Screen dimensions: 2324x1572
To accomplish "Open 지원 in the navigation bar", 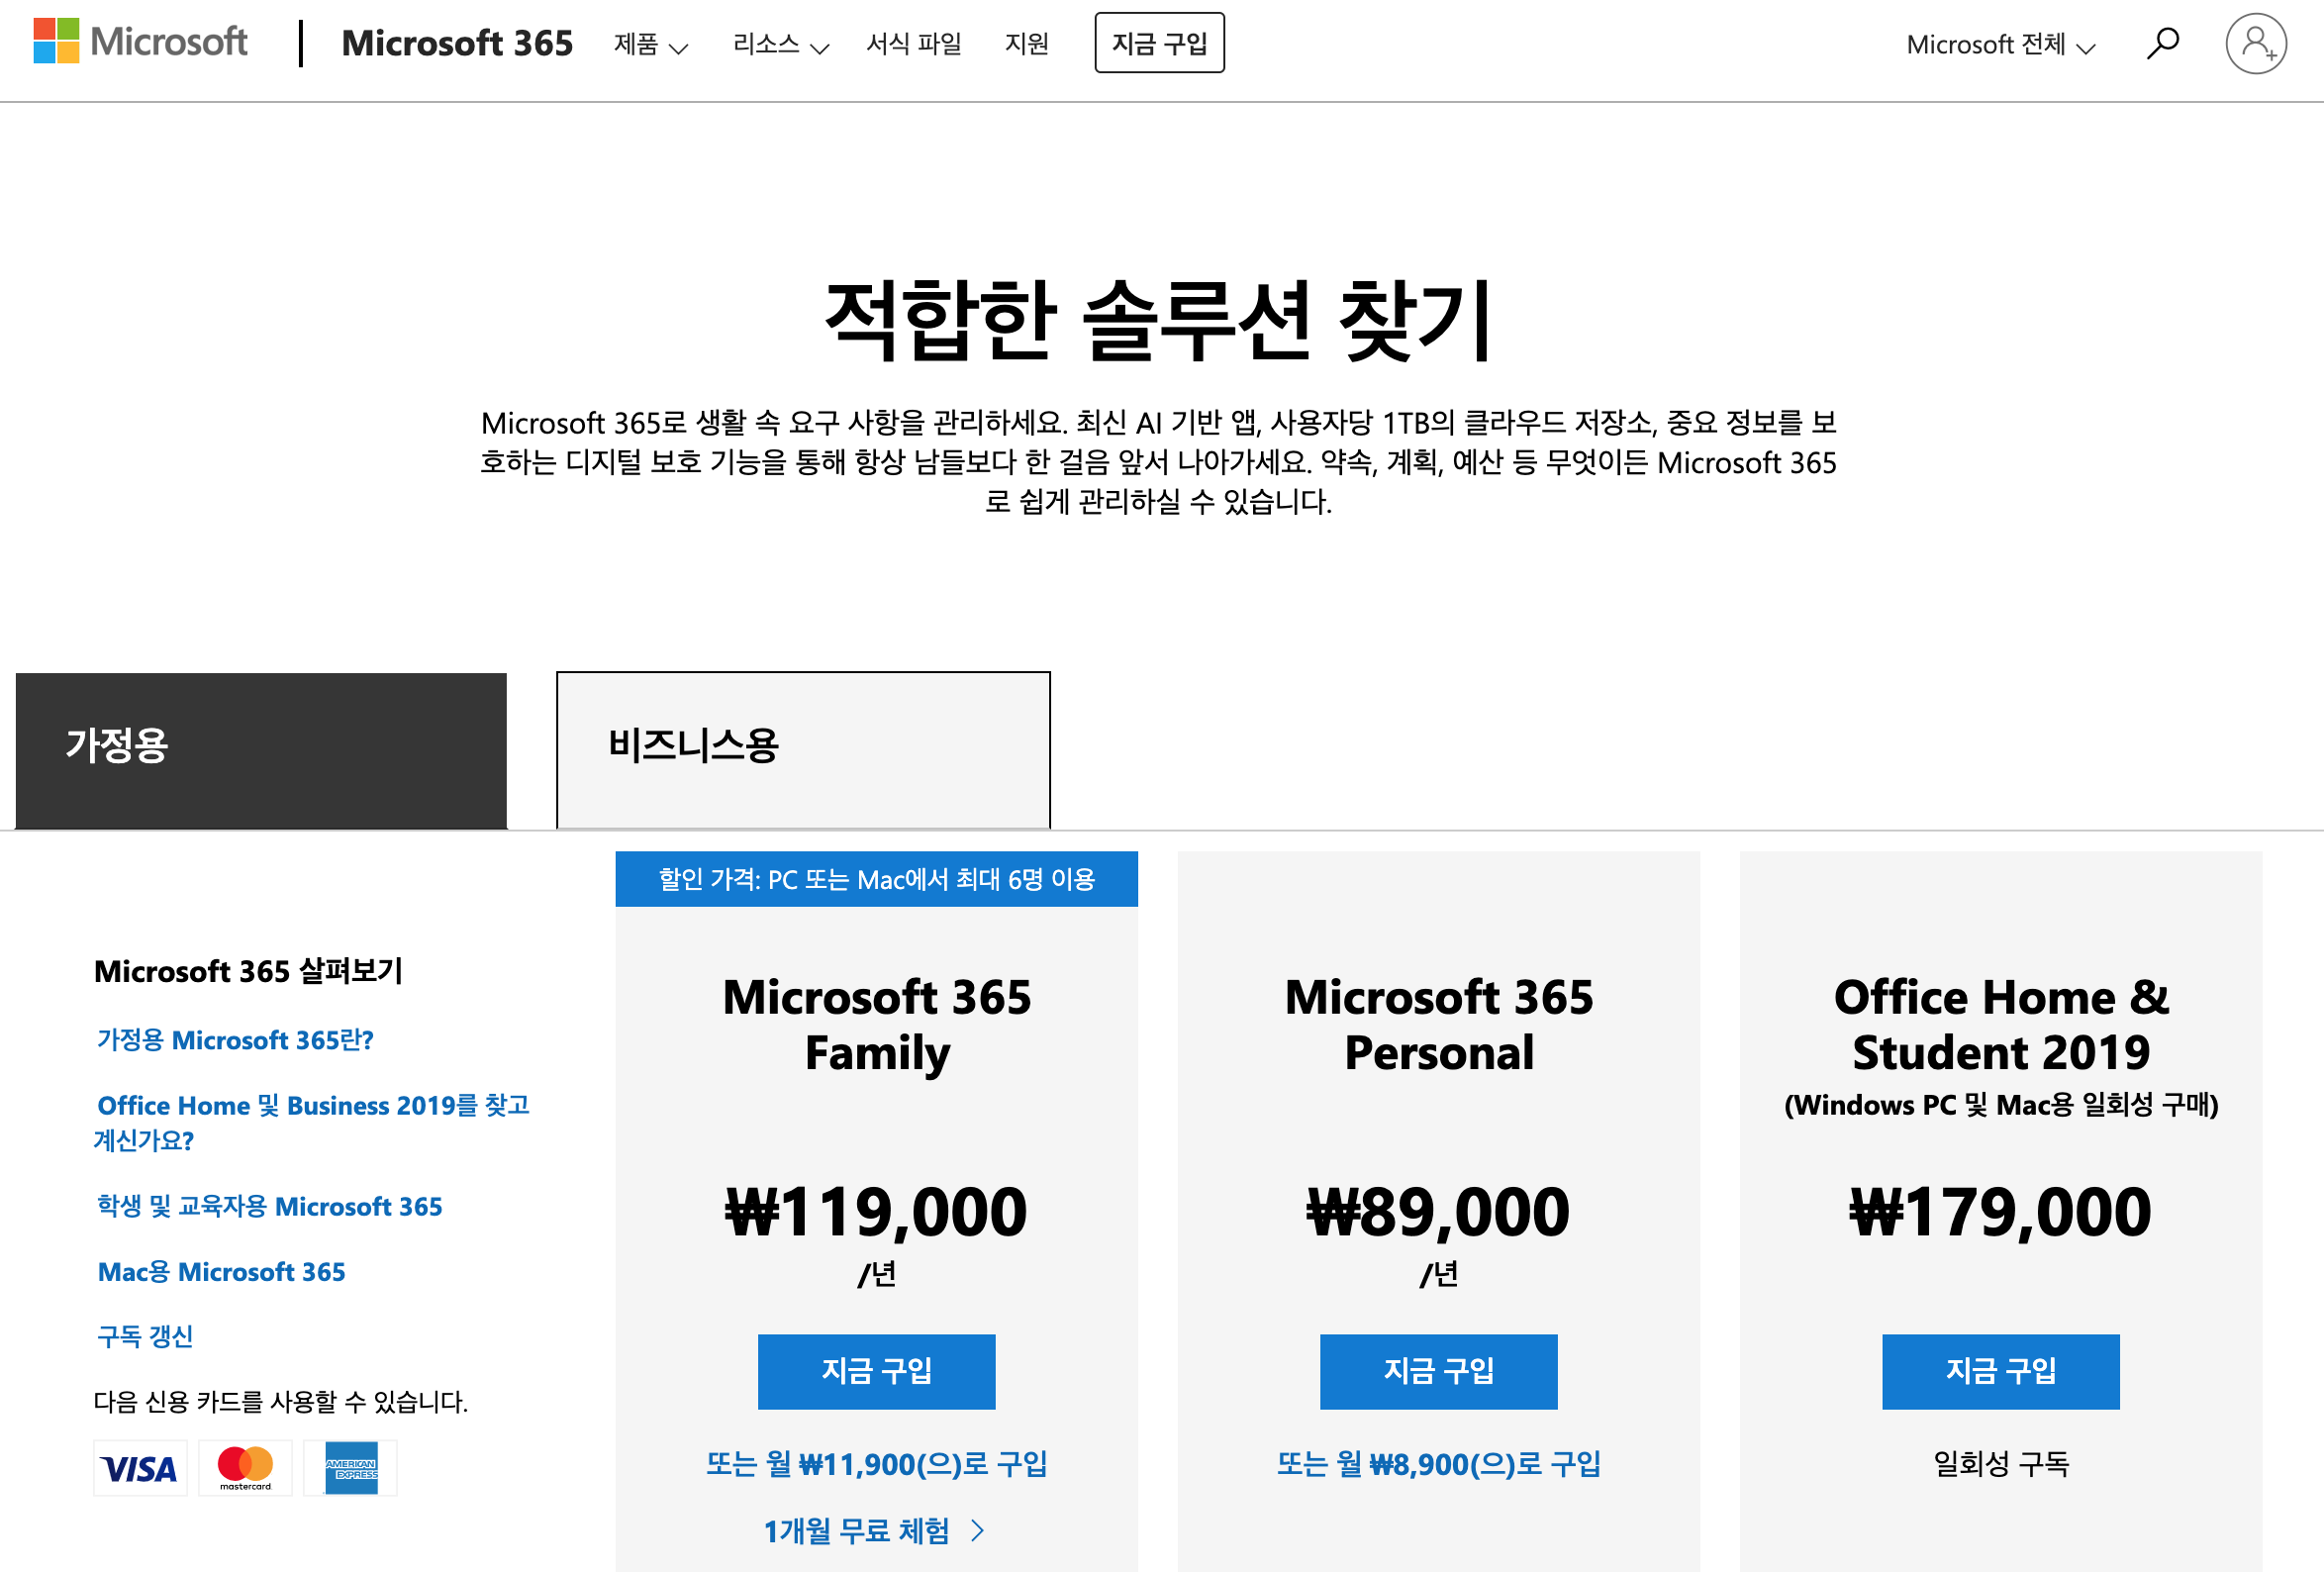I will tap(1026, 44).
